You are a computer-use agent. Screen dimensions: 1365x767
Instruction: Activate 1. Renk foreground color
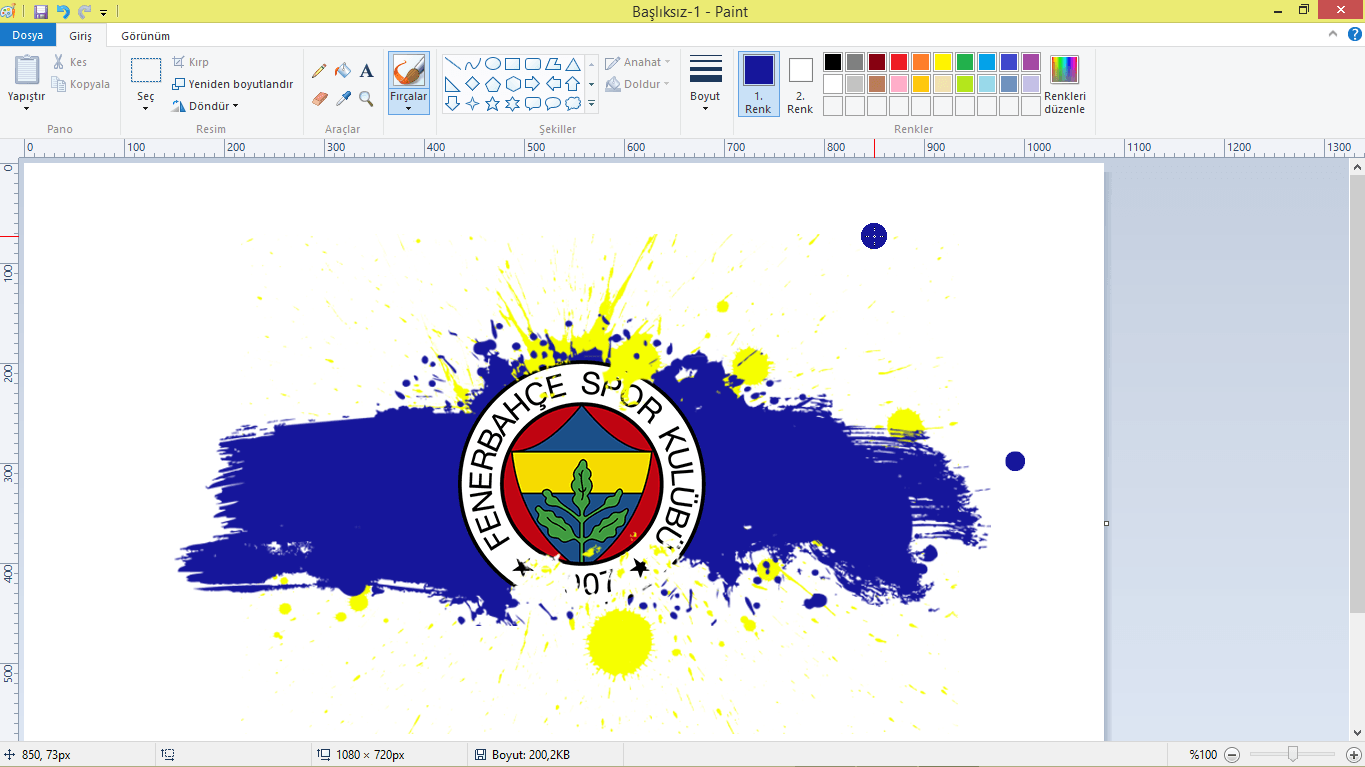tap(759, 84)
